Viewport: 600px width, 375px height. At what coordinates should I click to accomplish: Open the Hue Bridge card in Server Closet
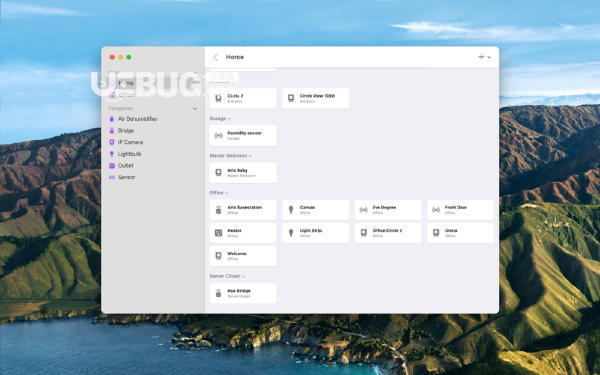tap(243, 293)
